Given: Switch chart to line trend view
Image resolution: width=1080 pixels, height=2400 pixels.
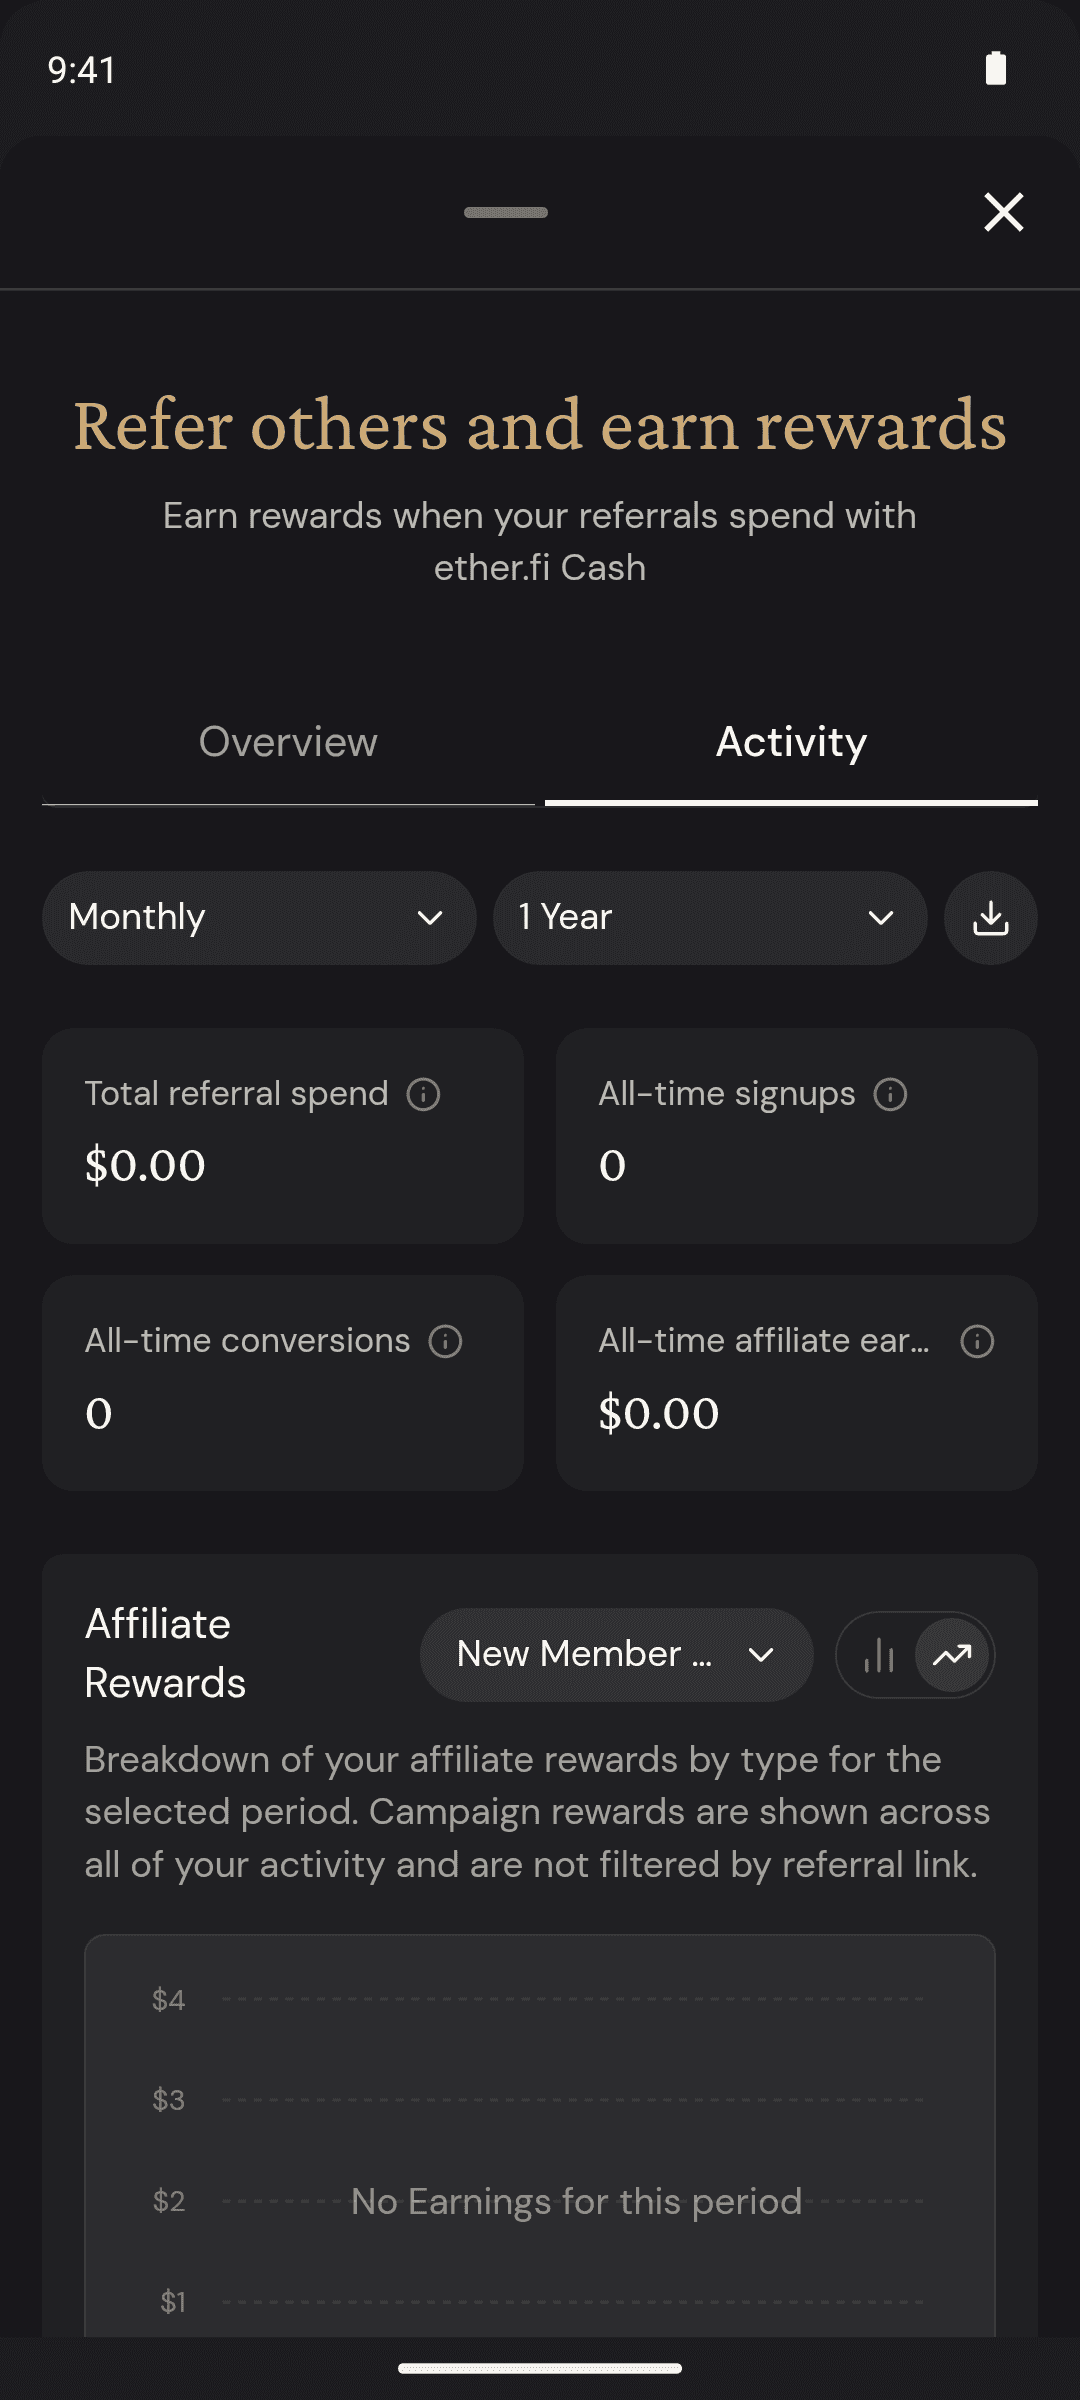Looking at the screenshot, I should 952,1655.
